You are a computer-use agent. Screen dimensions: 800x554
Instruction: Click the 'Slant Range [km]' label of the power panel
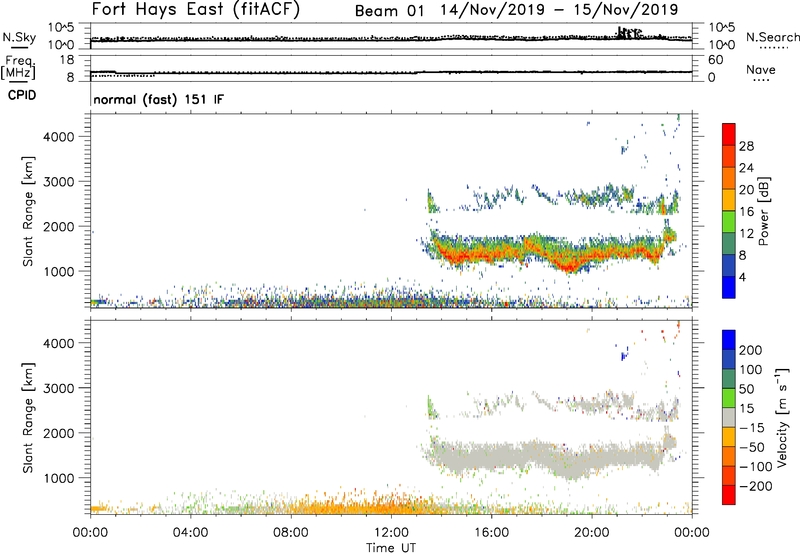coord(28,211)
